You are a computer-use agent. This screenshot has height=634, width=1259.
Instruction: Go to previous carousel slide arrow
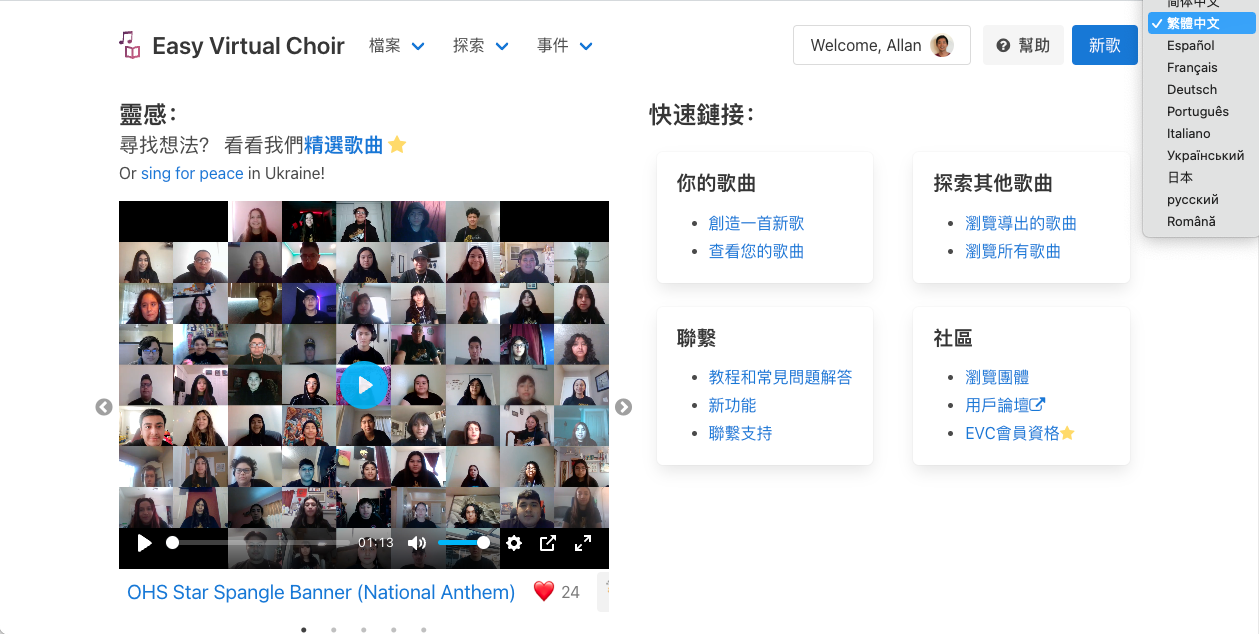tap(104, 407)
